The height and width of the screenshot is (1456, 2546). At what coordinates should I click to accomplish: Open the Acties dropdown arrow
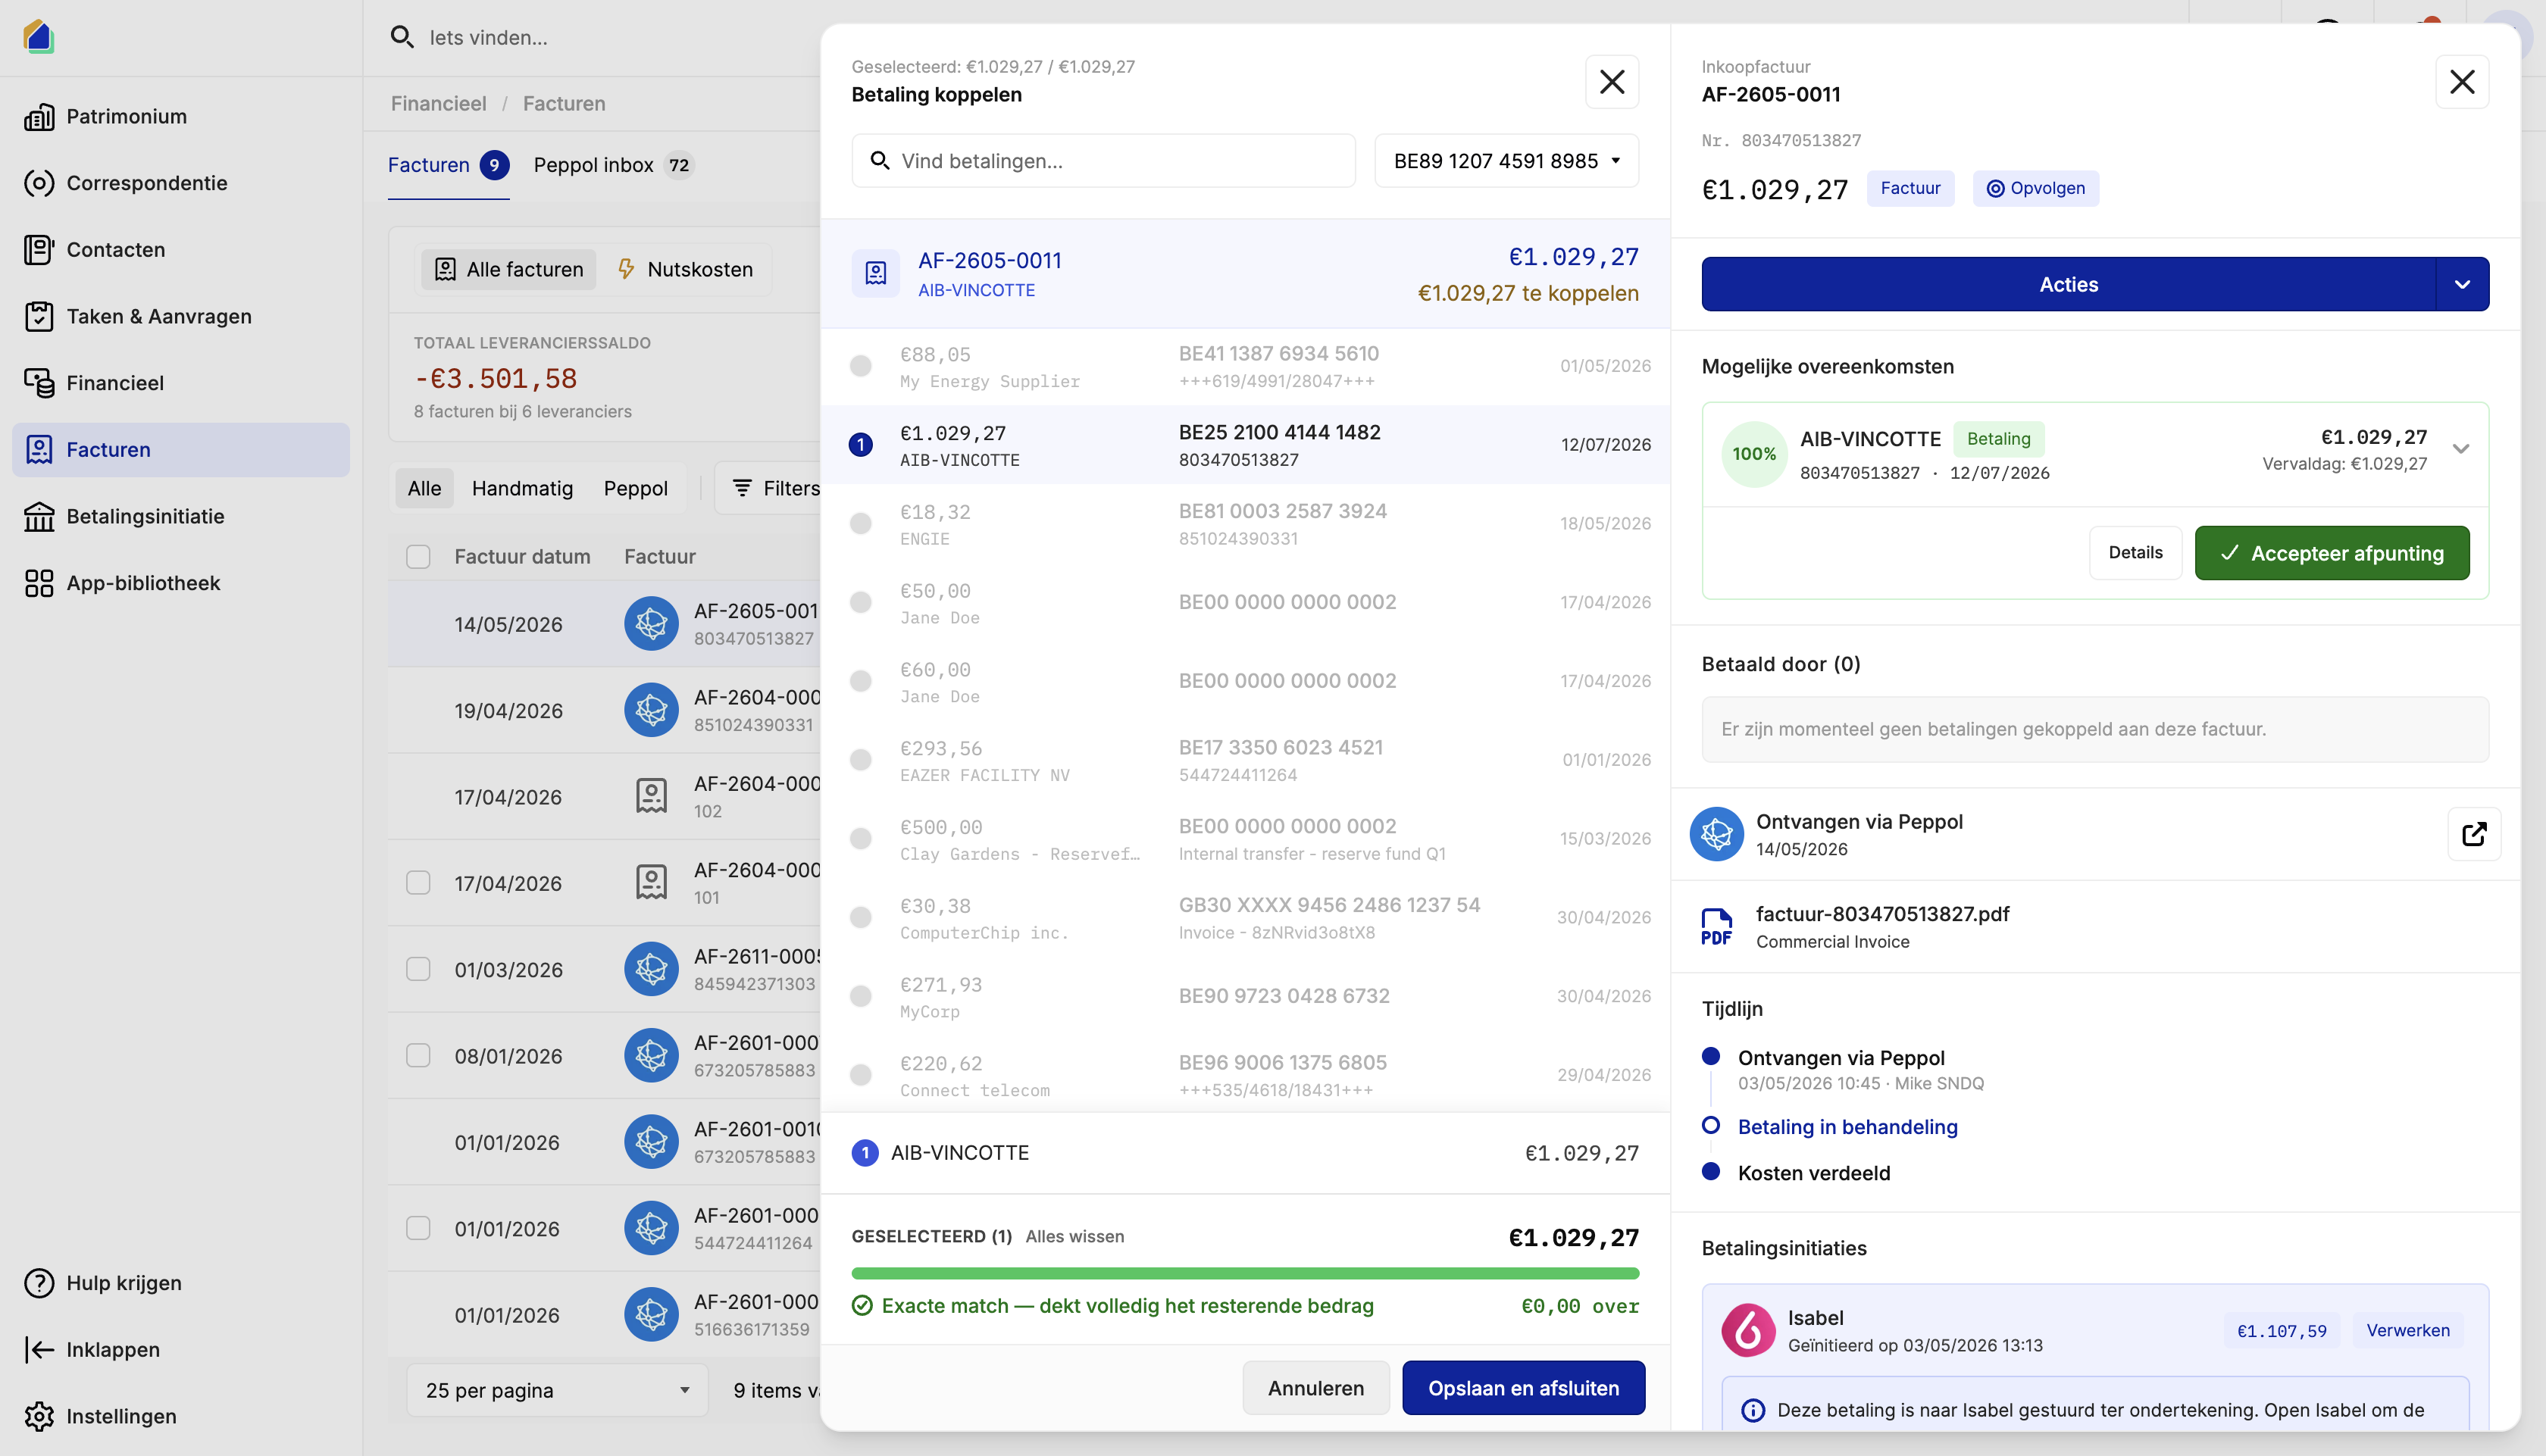pos(2462,284)
